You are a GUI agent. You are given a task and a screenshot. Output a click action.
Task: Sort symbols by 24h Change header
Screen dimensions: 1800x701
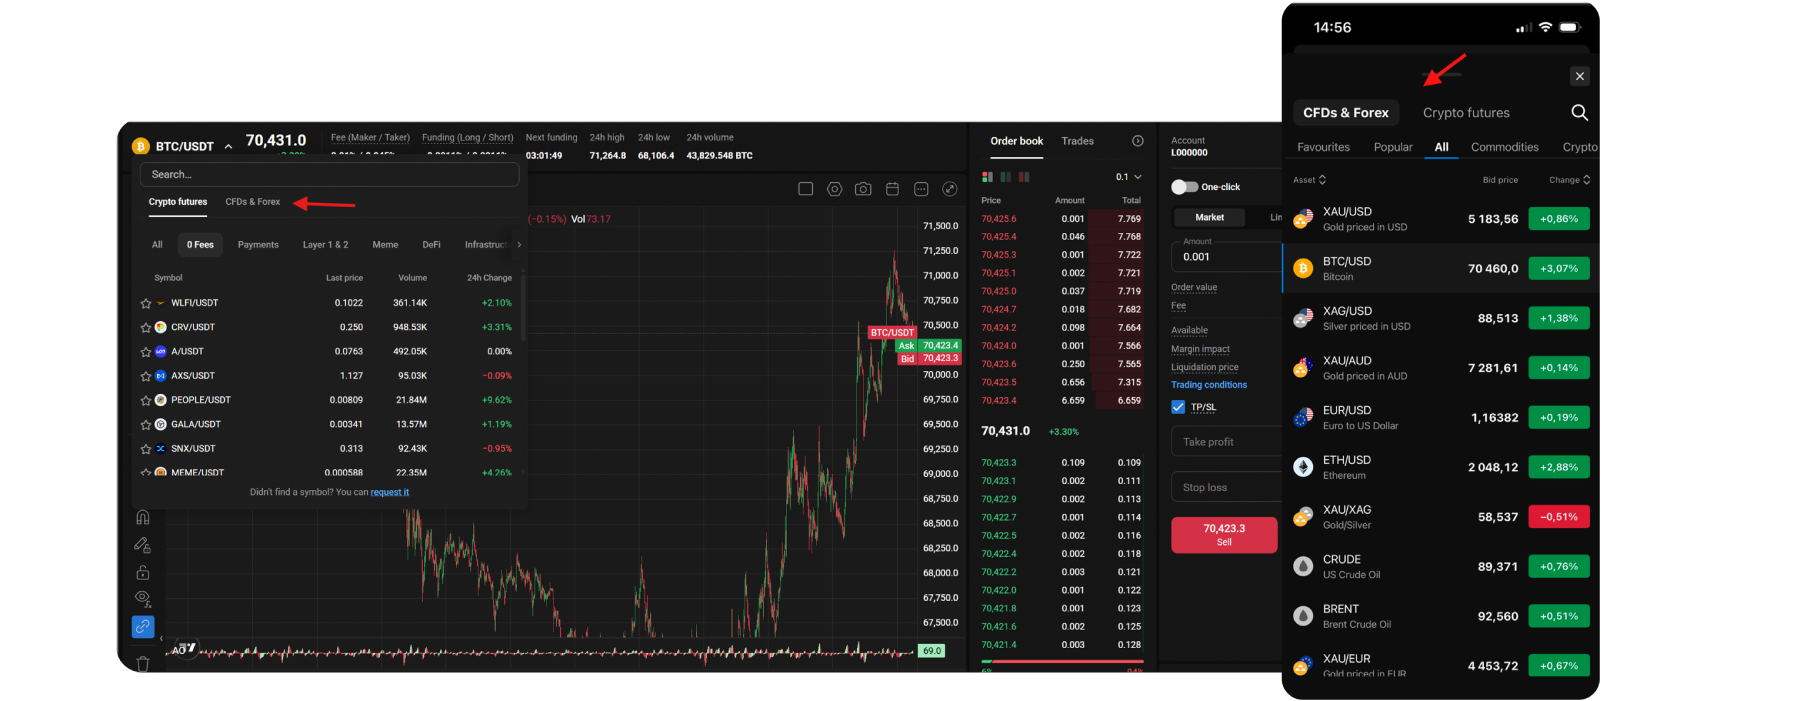tap(489, 278)
